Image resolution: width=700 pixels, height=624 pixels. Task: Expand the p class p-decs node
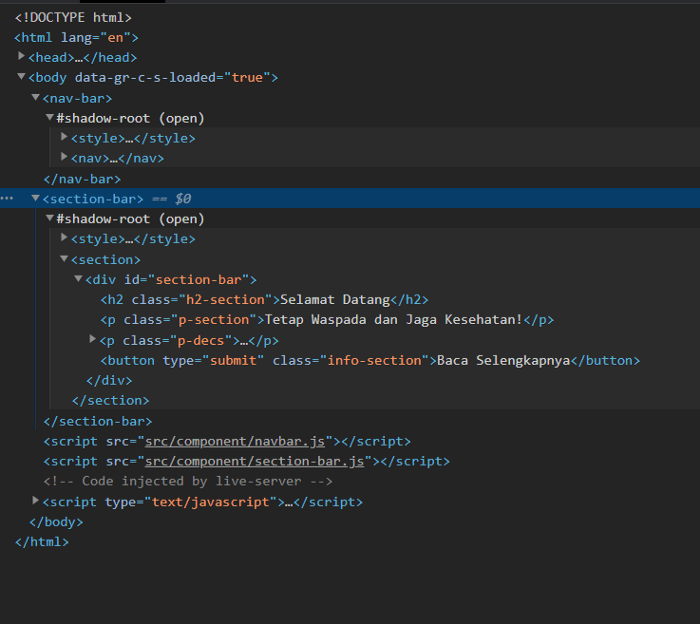click(92, 339)
